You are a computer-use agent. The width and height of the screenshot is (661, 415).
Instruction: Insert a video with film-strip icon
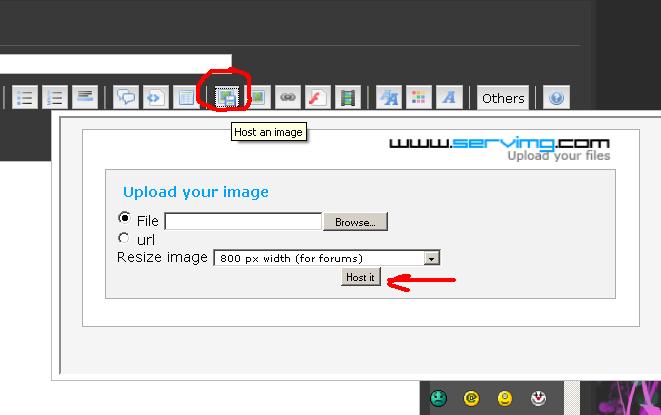[348, 97]
